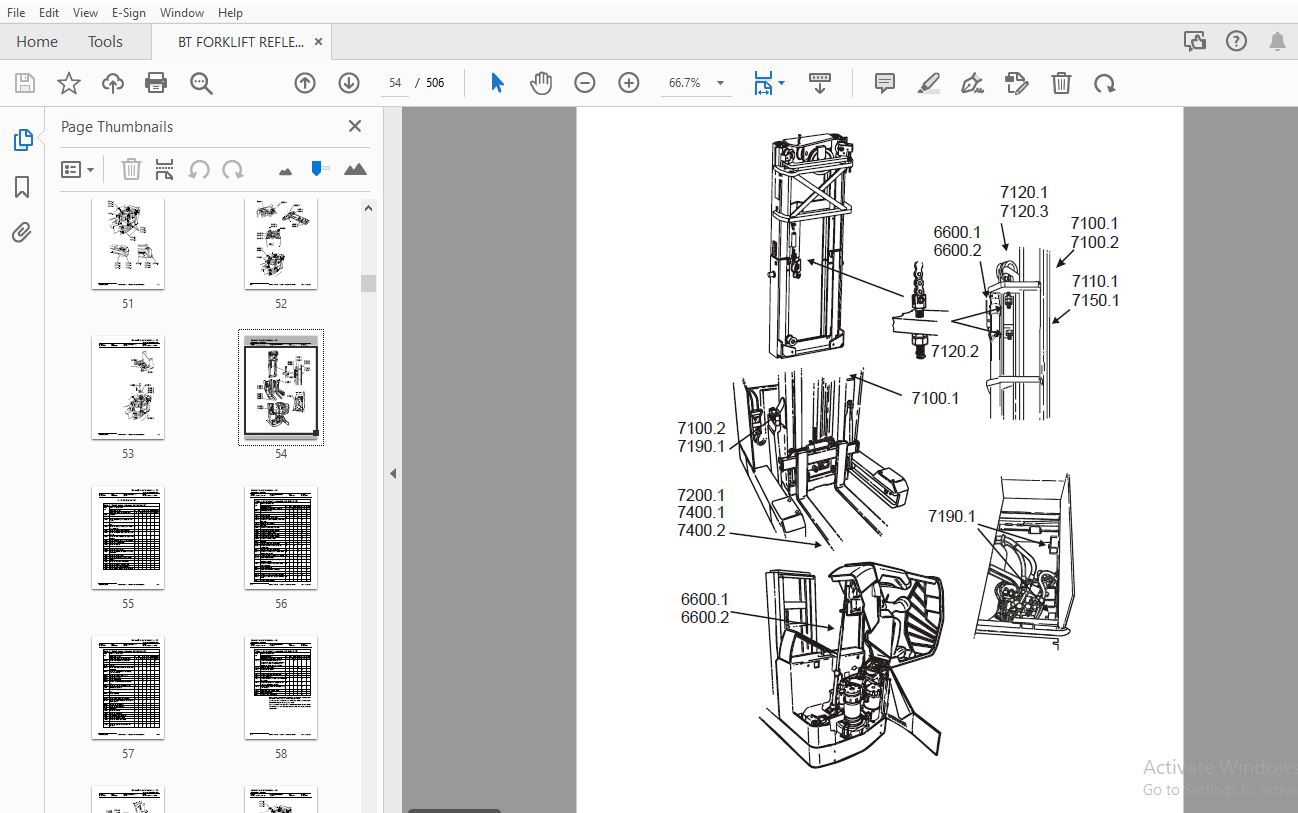Select the BT FORKLIFT REFLE... document tab

[x=241, y=42]
